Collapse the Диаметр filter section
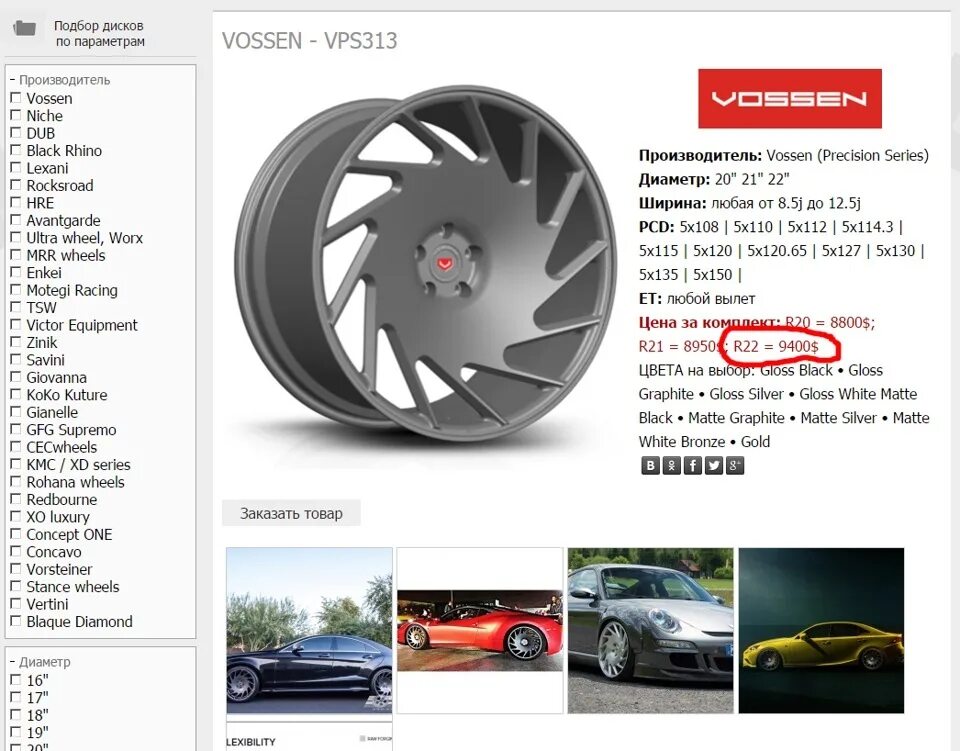The height and width of the screenshot is (751, 960). pyautogui.click(x=40, y=662)
